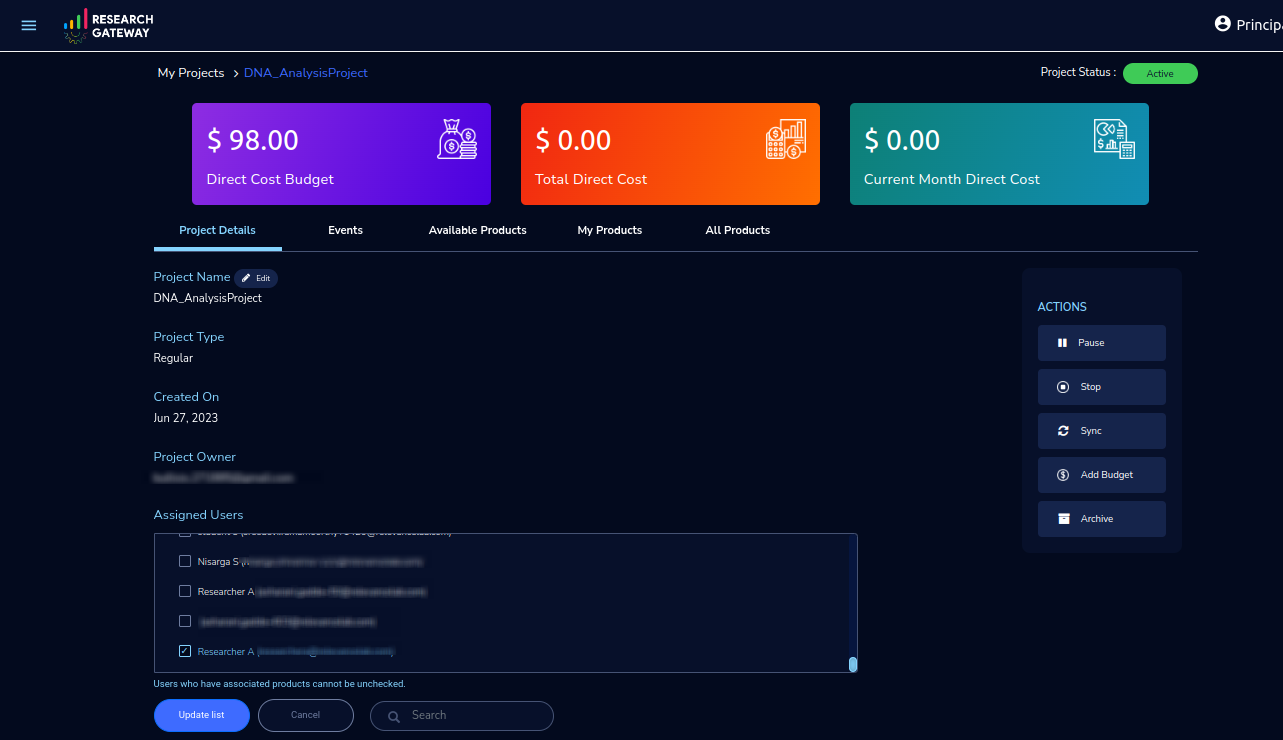Check the Nisarga S user checkbox
Viewport: 1283px width, 740px height.
click(185, 561)
